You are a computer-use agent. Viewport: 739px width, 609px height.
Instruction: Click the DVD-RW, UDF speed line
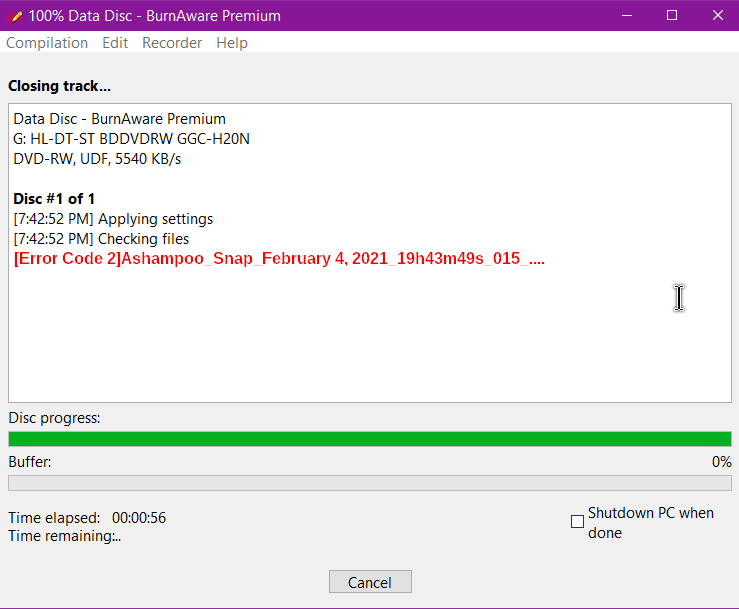(97, 159)
